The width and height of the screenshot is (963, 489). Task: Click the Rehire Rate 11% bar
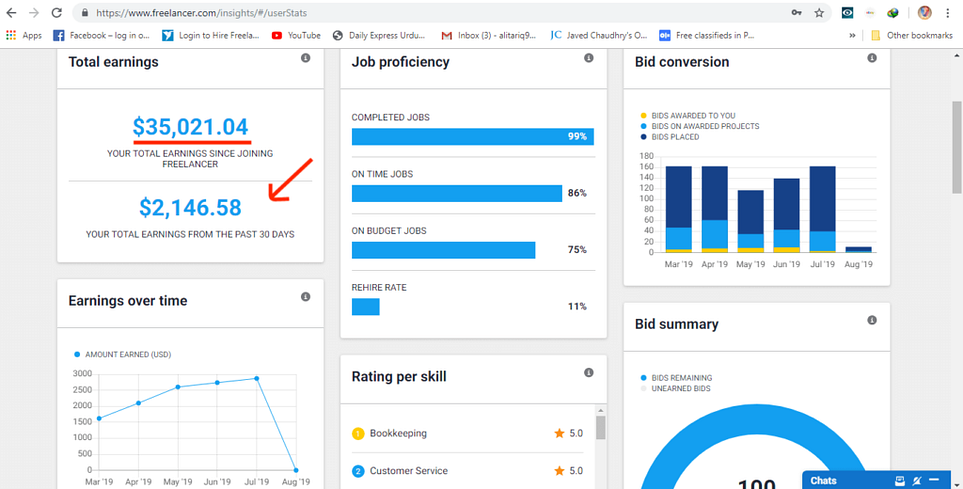pyautogui.click(x=365, y=307)
